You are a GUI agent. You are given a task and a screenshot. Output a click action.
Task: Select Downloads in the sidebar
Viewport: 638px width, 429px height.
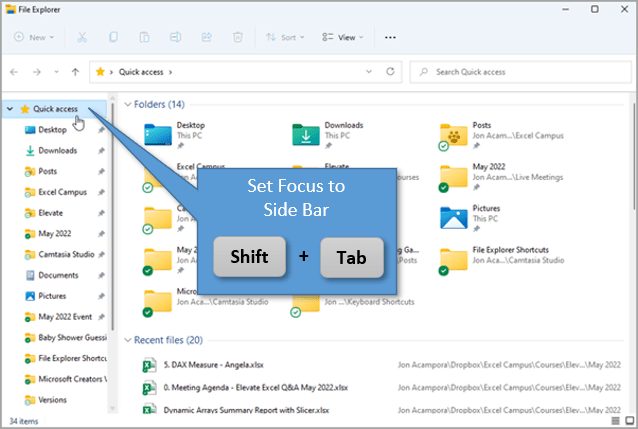57,150
